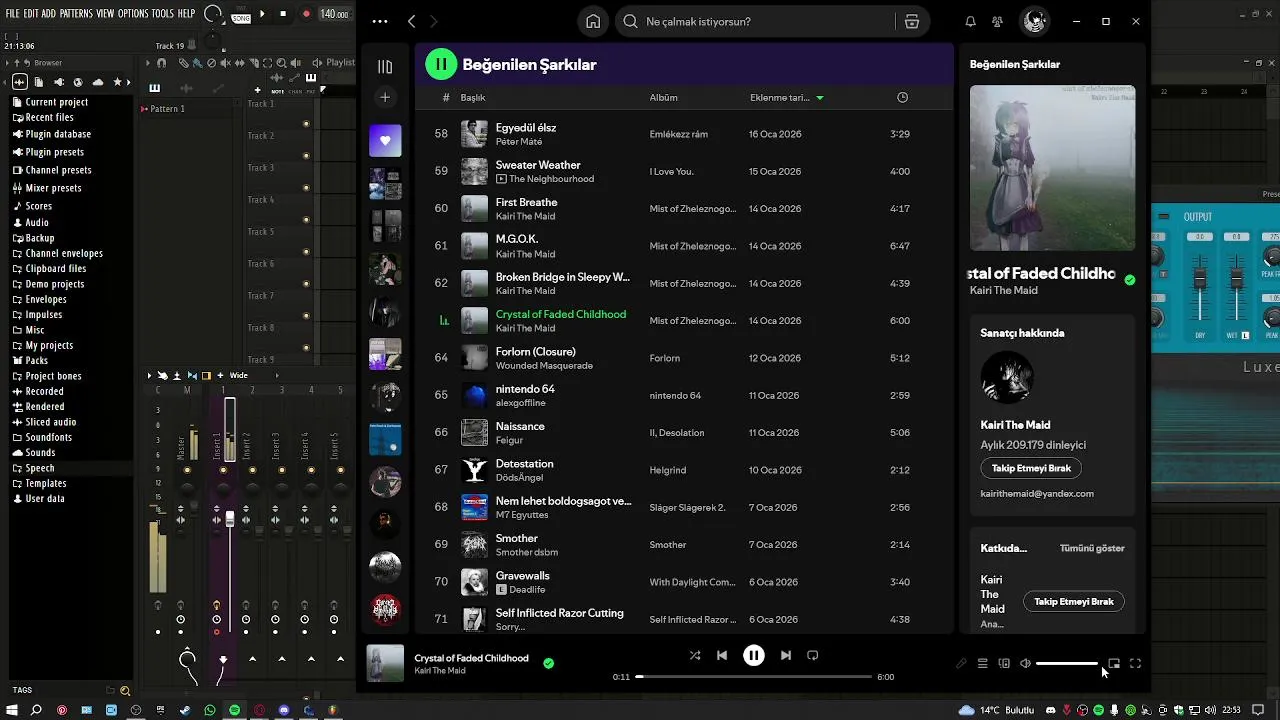
Task: Click the FL Studio play button
Action: 263,14
